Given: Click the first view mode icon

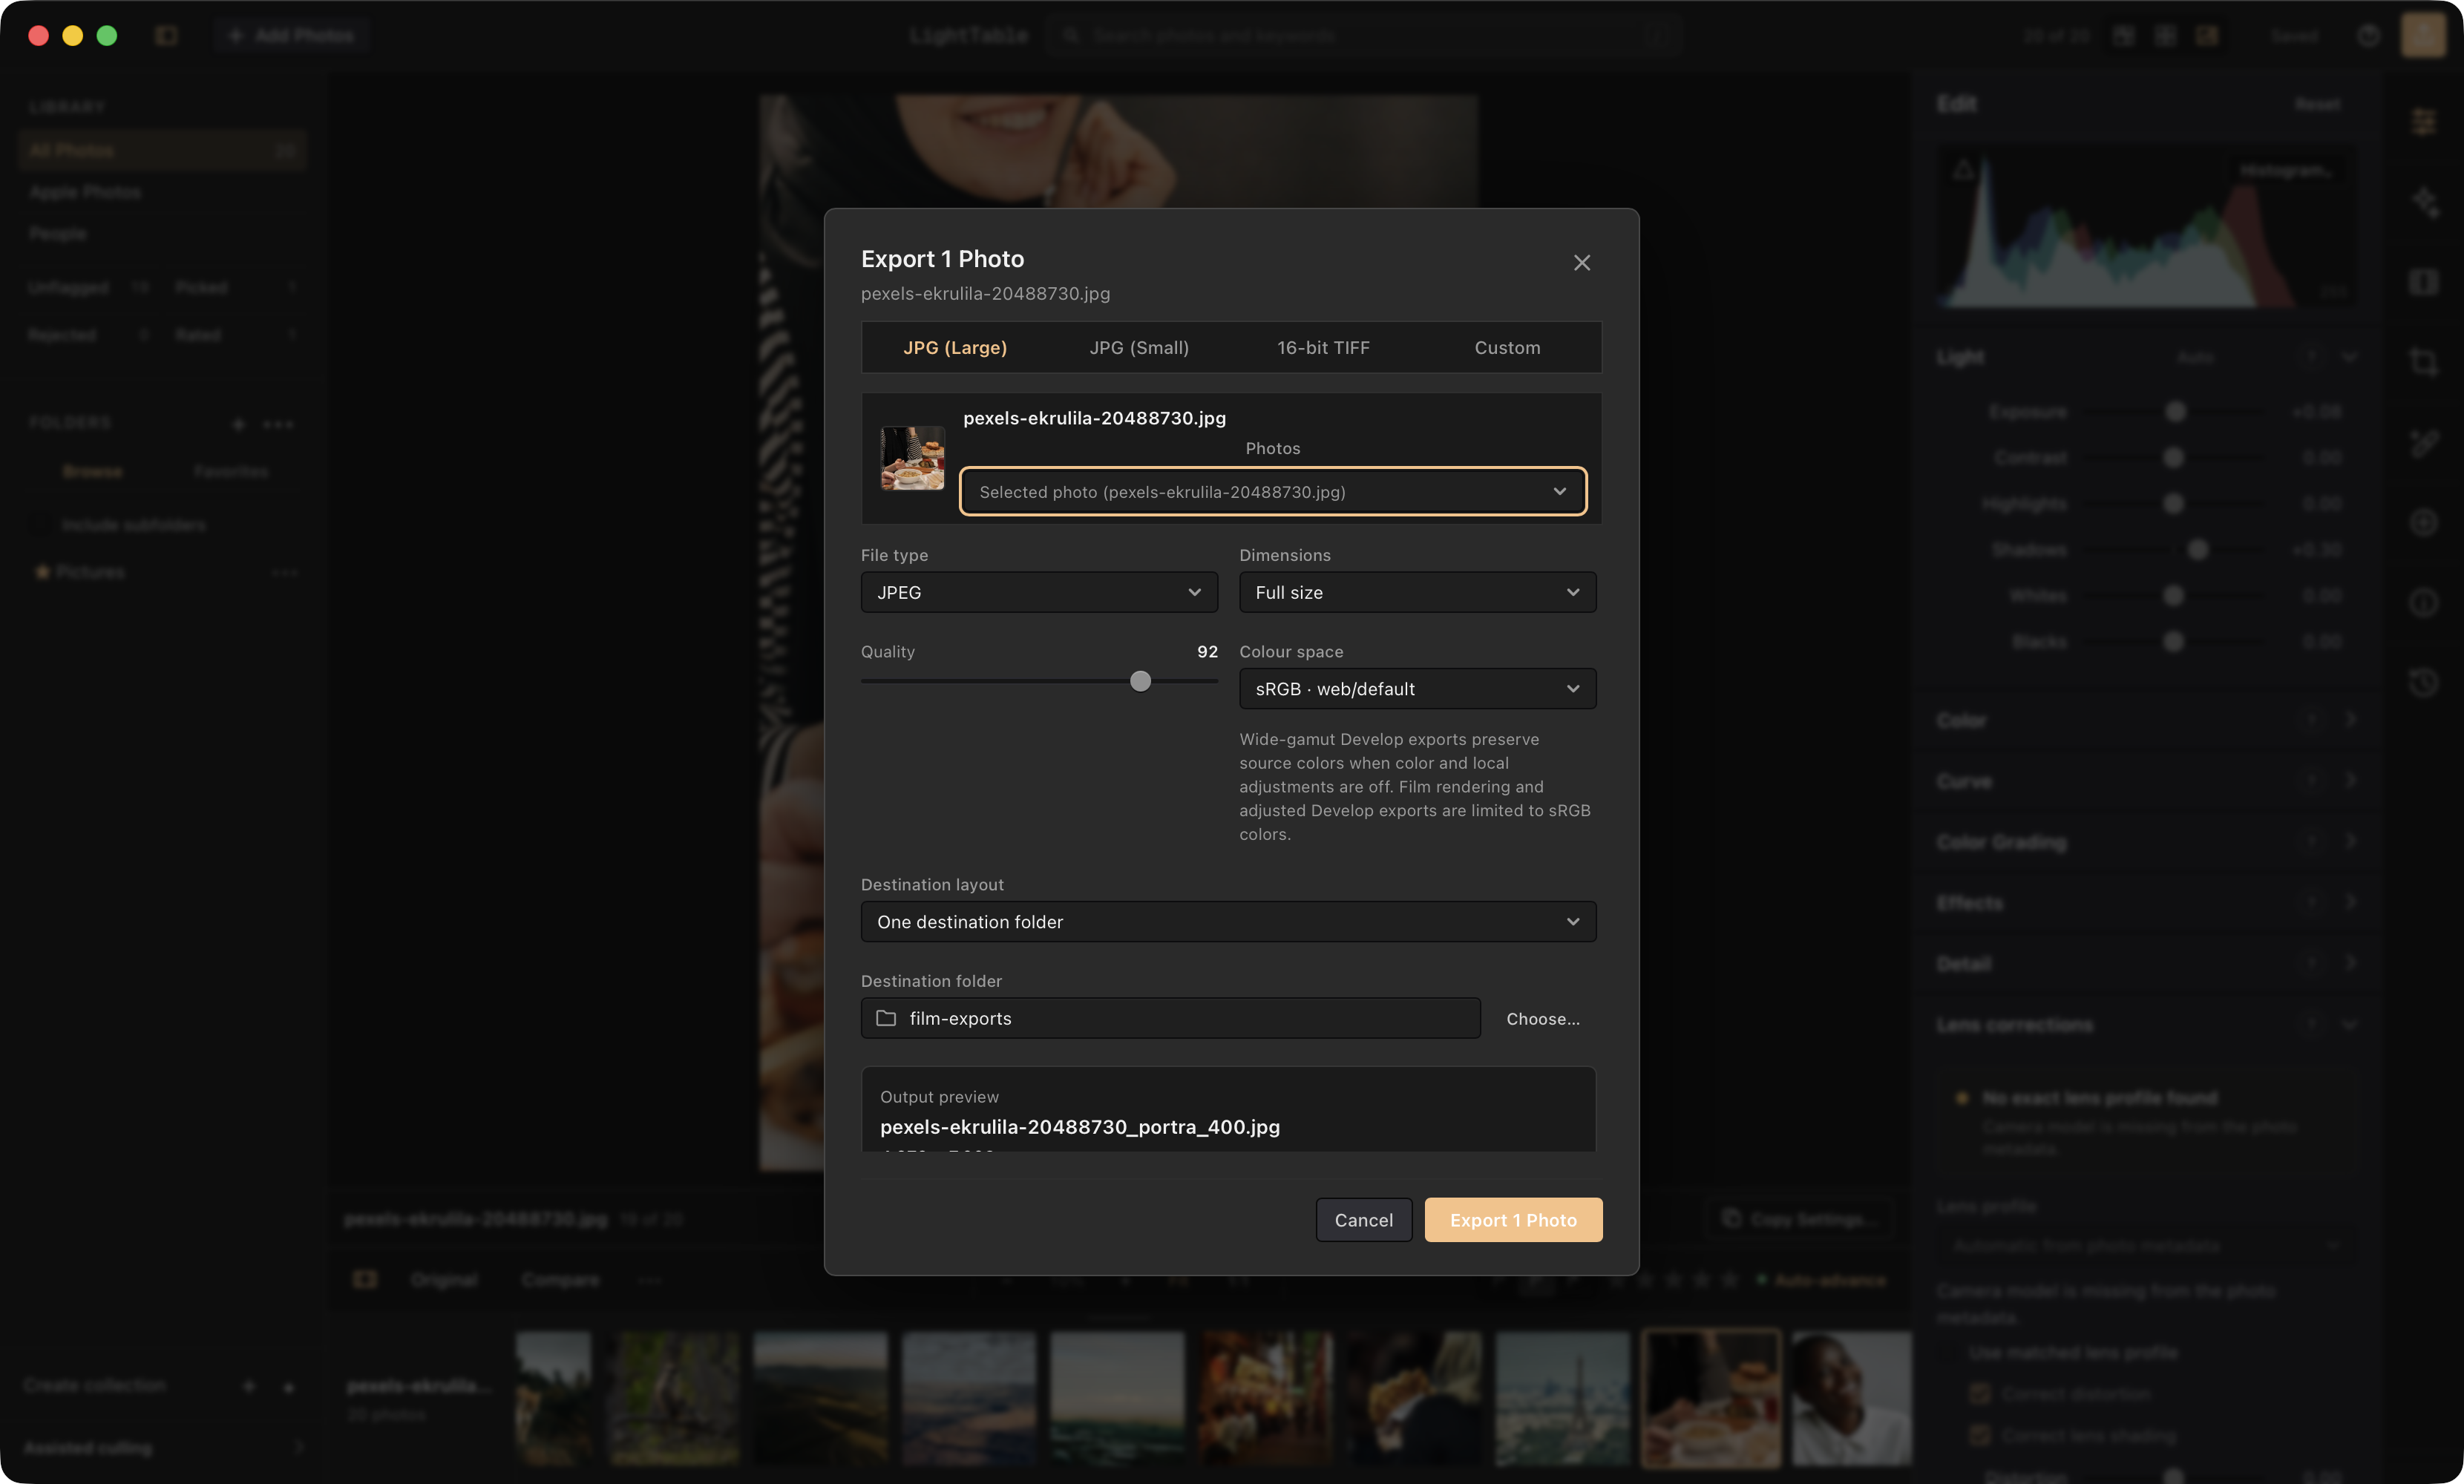Looking at the screenshot, I should [x=2123, y=36].
